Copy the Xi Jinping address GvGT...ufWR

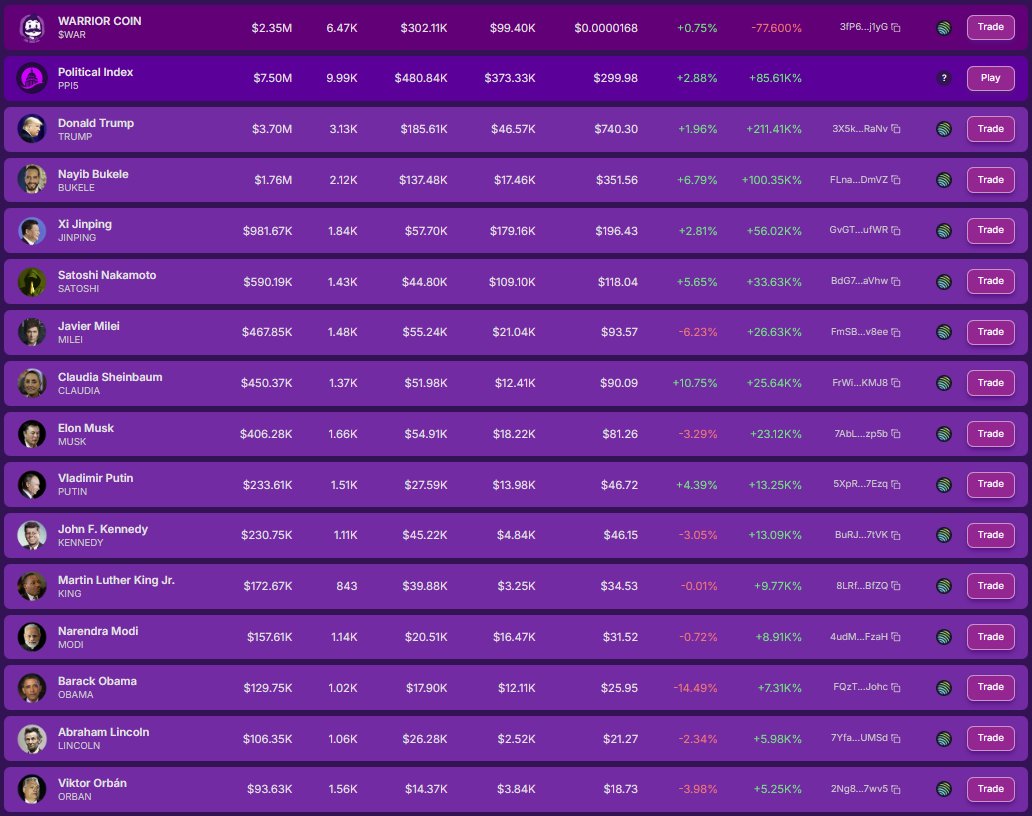[896, 230]
